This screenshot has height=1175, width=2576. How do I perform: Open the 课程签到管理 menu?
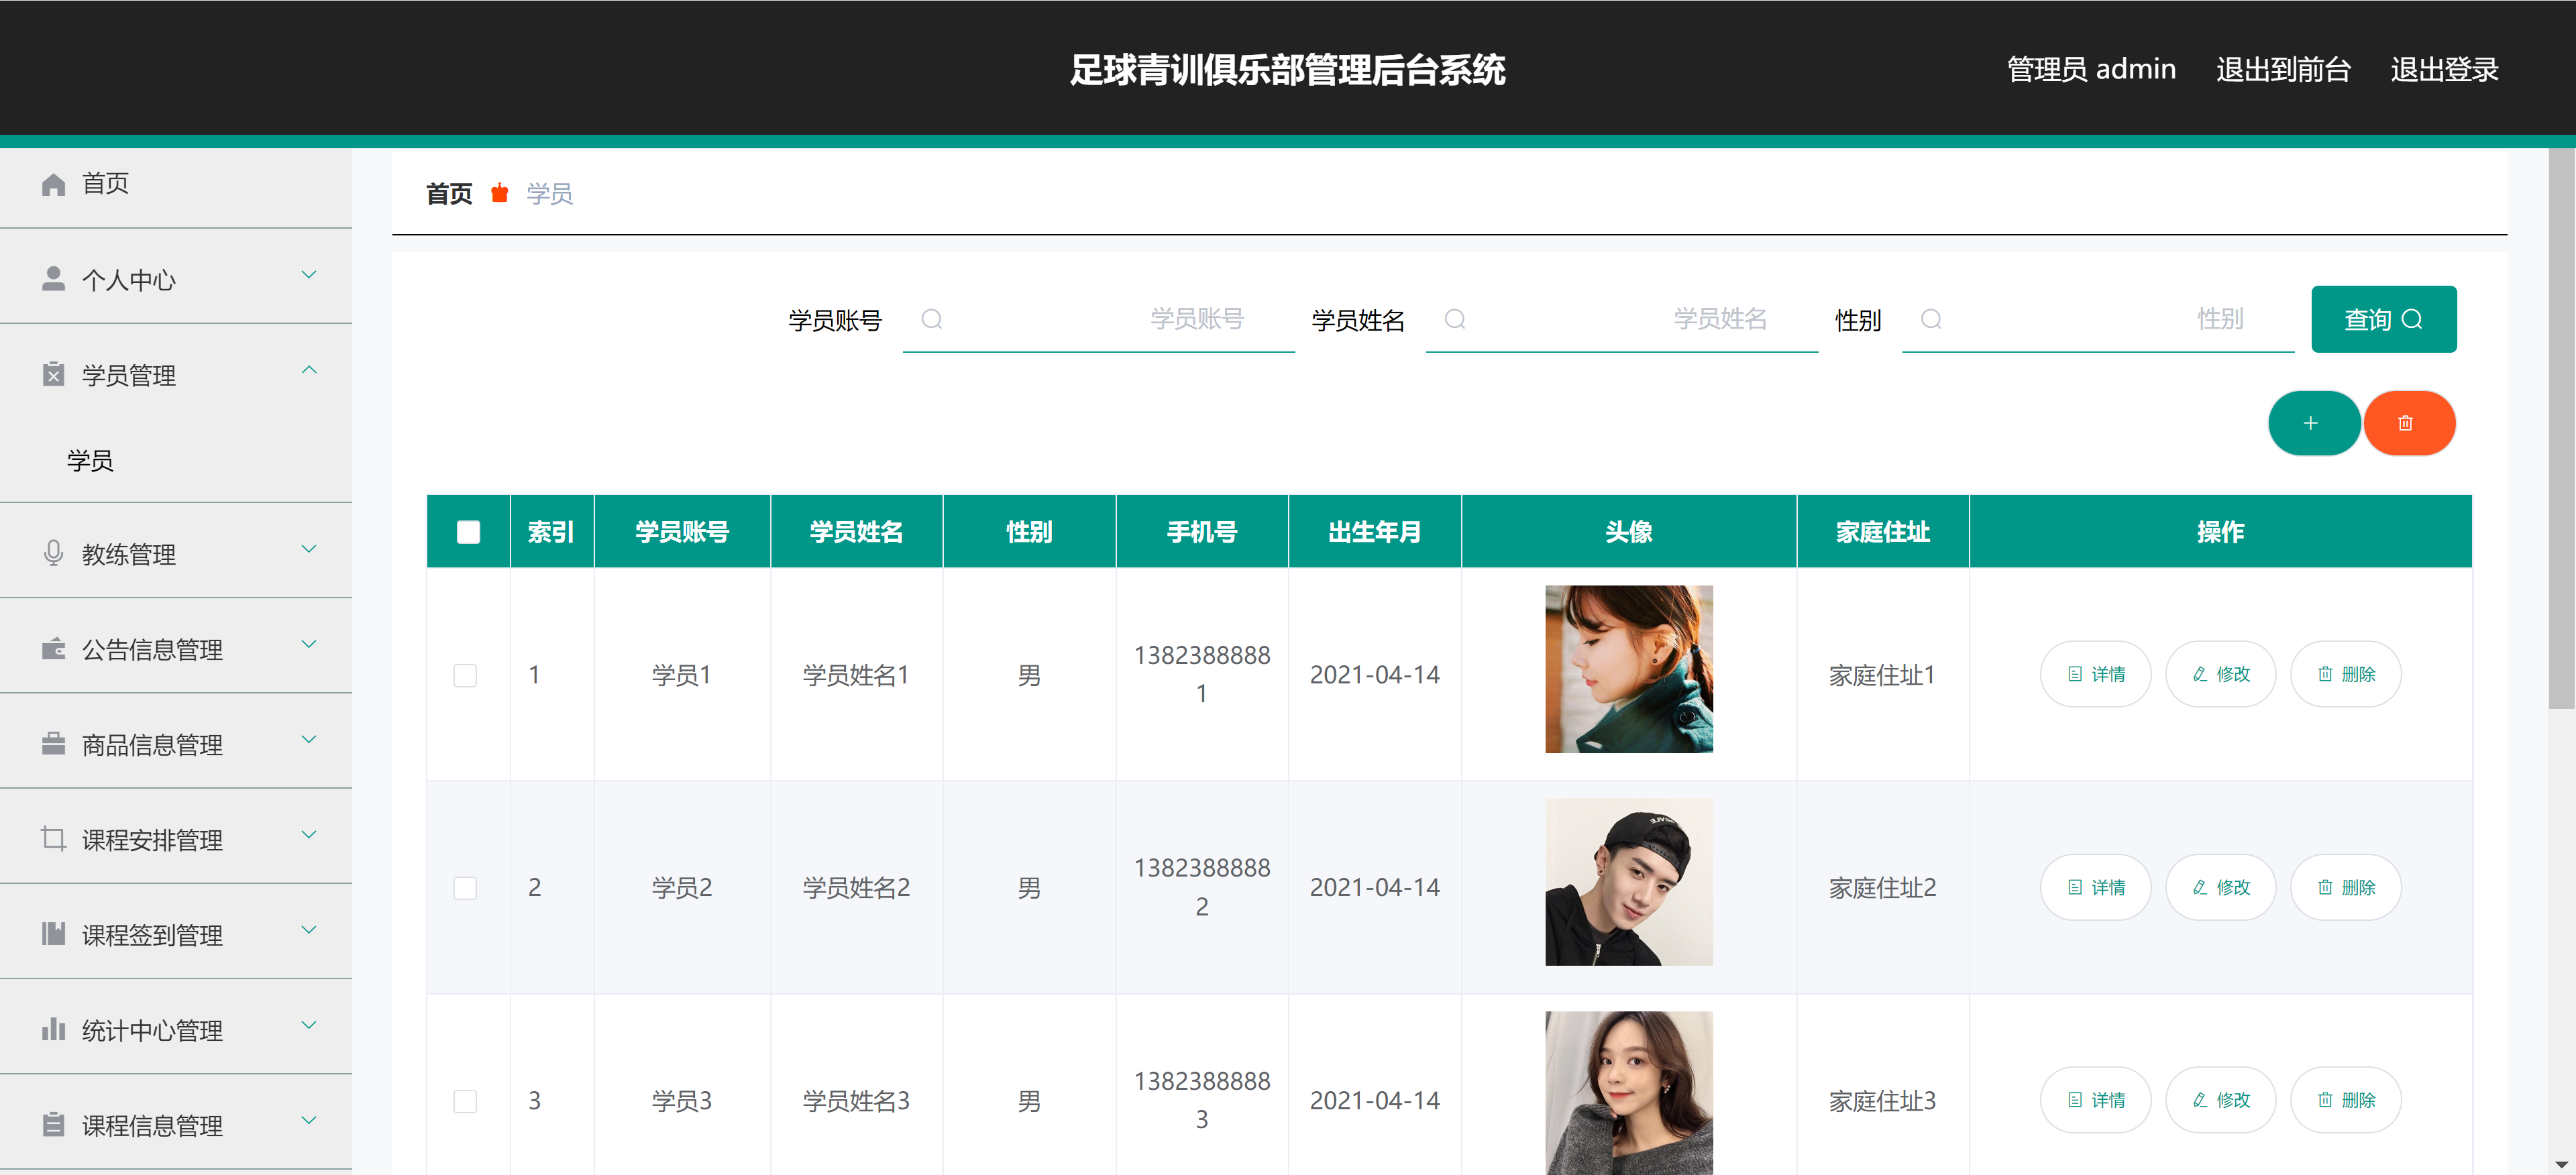152,934
